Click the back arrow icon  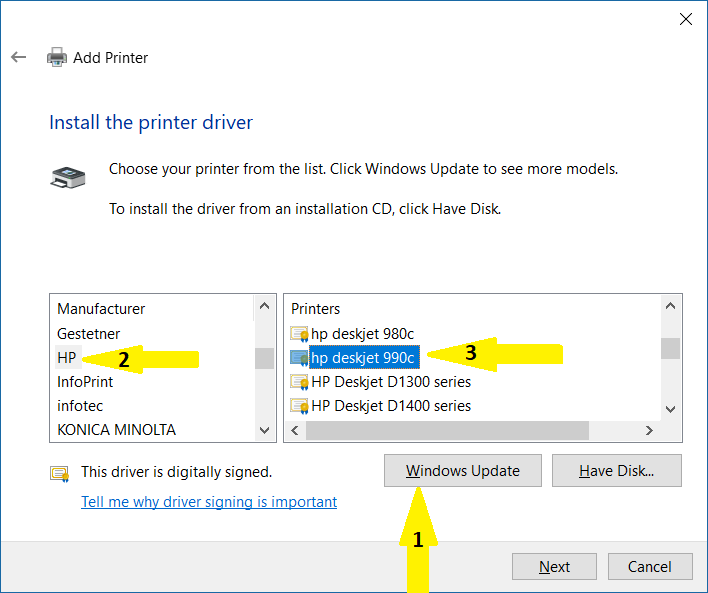[18, 57]
